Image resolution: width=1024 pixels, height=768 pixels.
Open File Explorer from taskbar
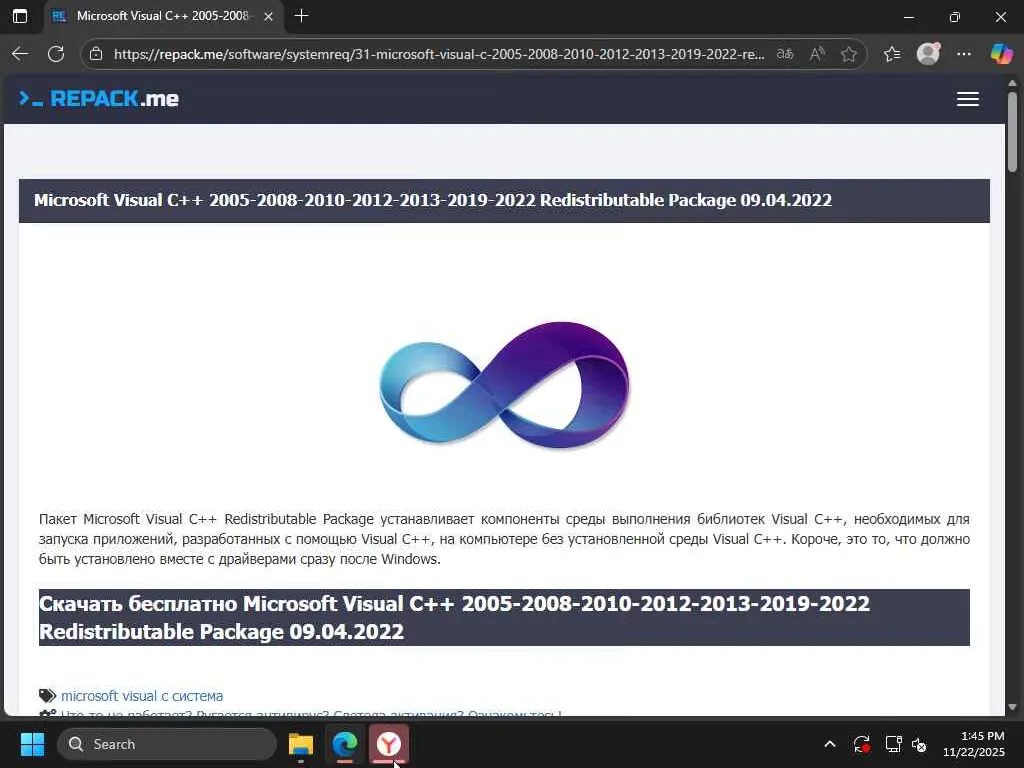pos(301,744)
